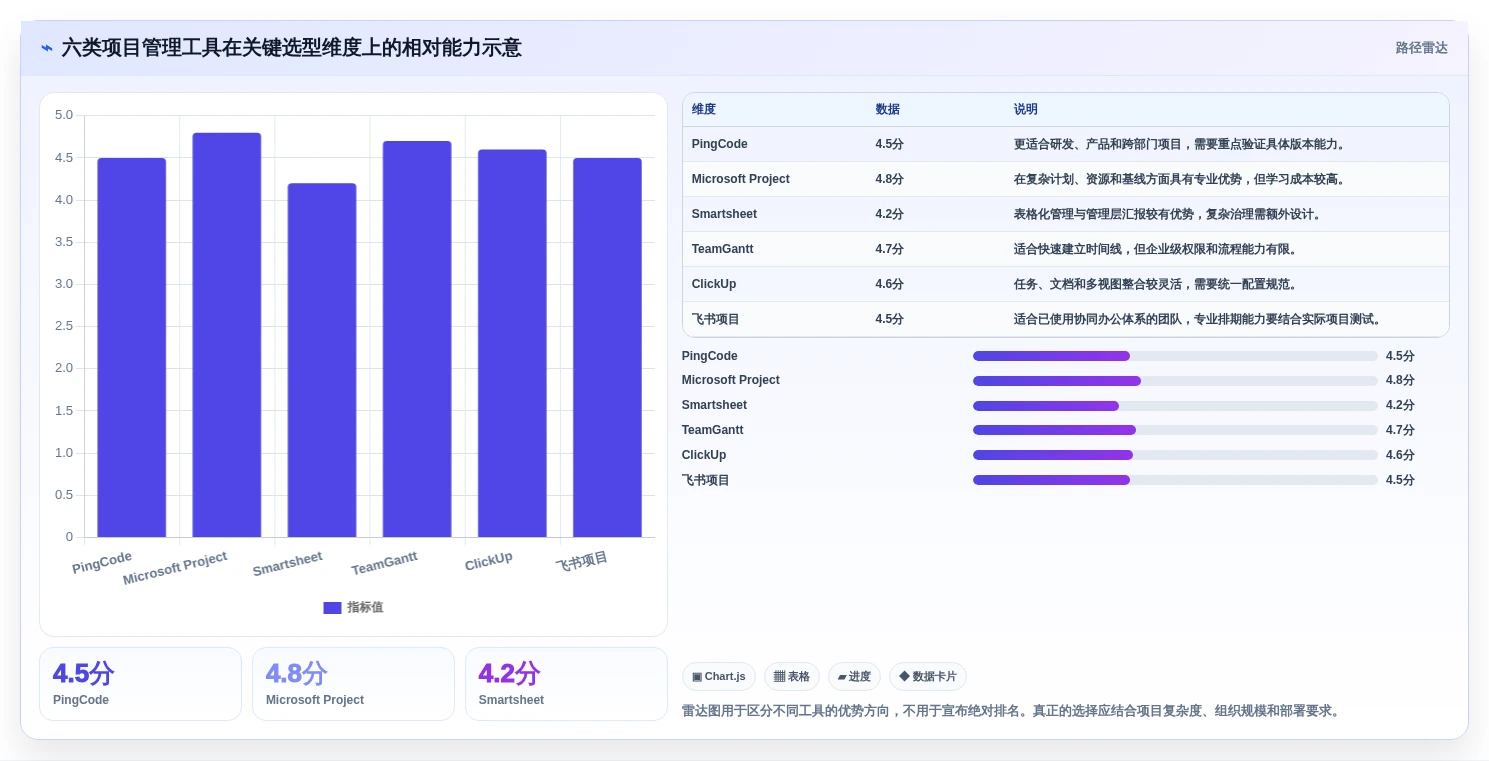Select the 飞书项目 table row name
This screenshot has width=1489, height=761.
coord(716,319)
